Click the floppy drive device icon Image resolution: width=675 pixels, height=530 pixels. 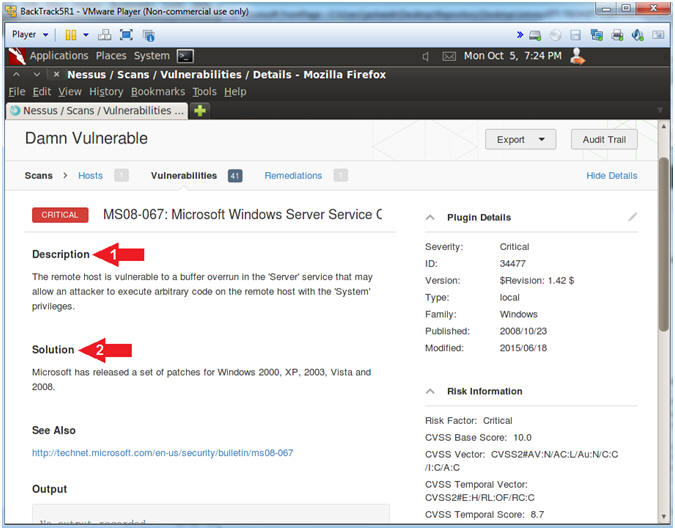[576, 35]
